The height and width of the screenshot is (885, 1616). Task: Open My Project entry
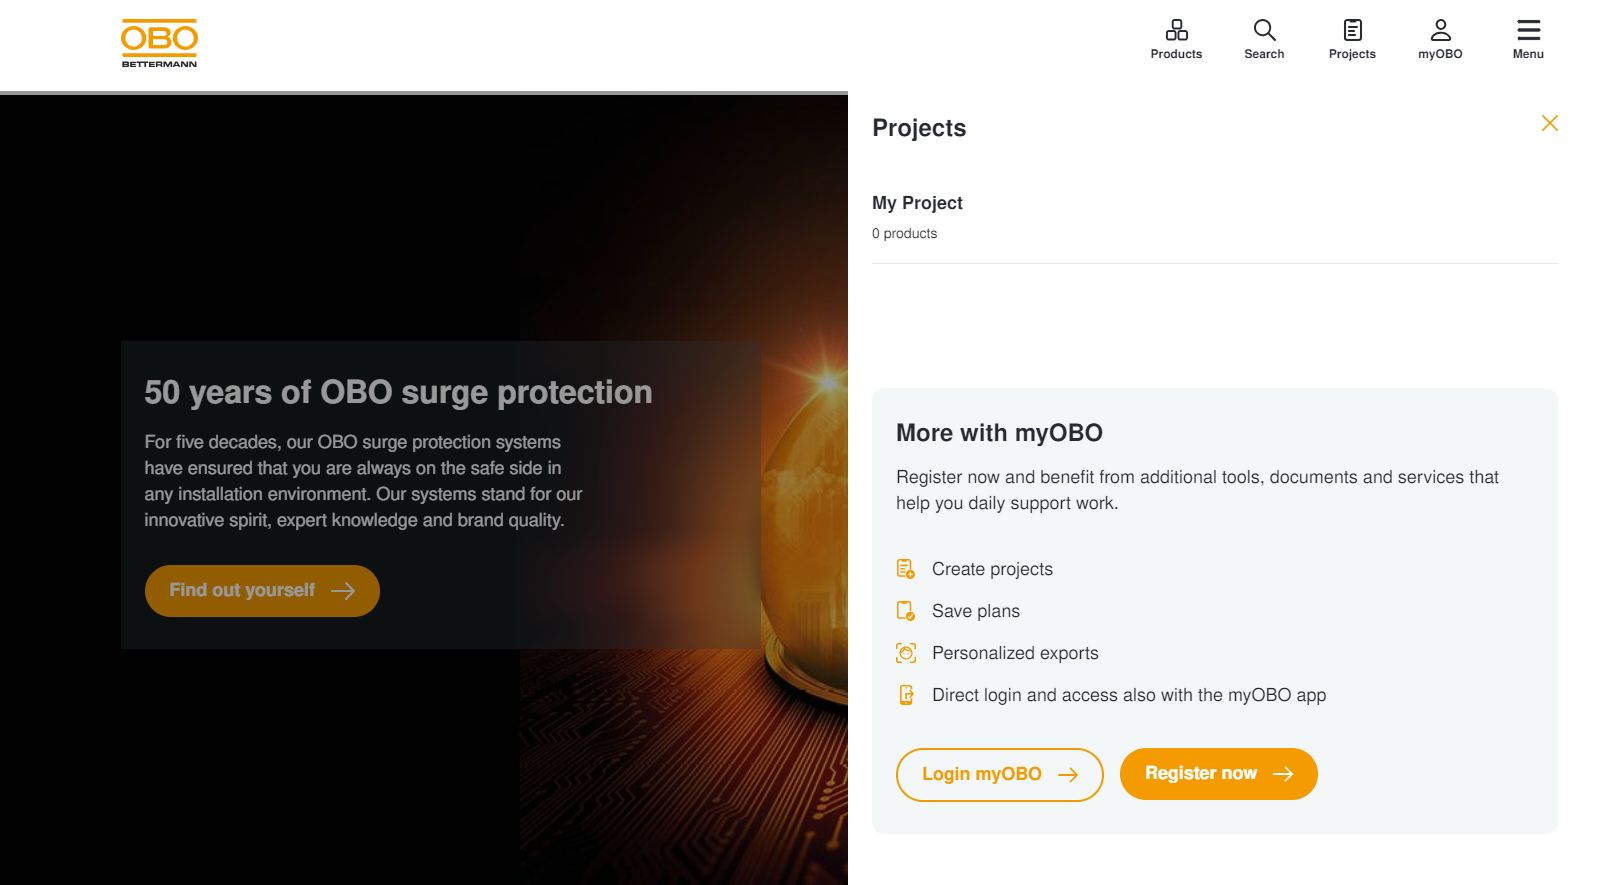click(917, 203)
